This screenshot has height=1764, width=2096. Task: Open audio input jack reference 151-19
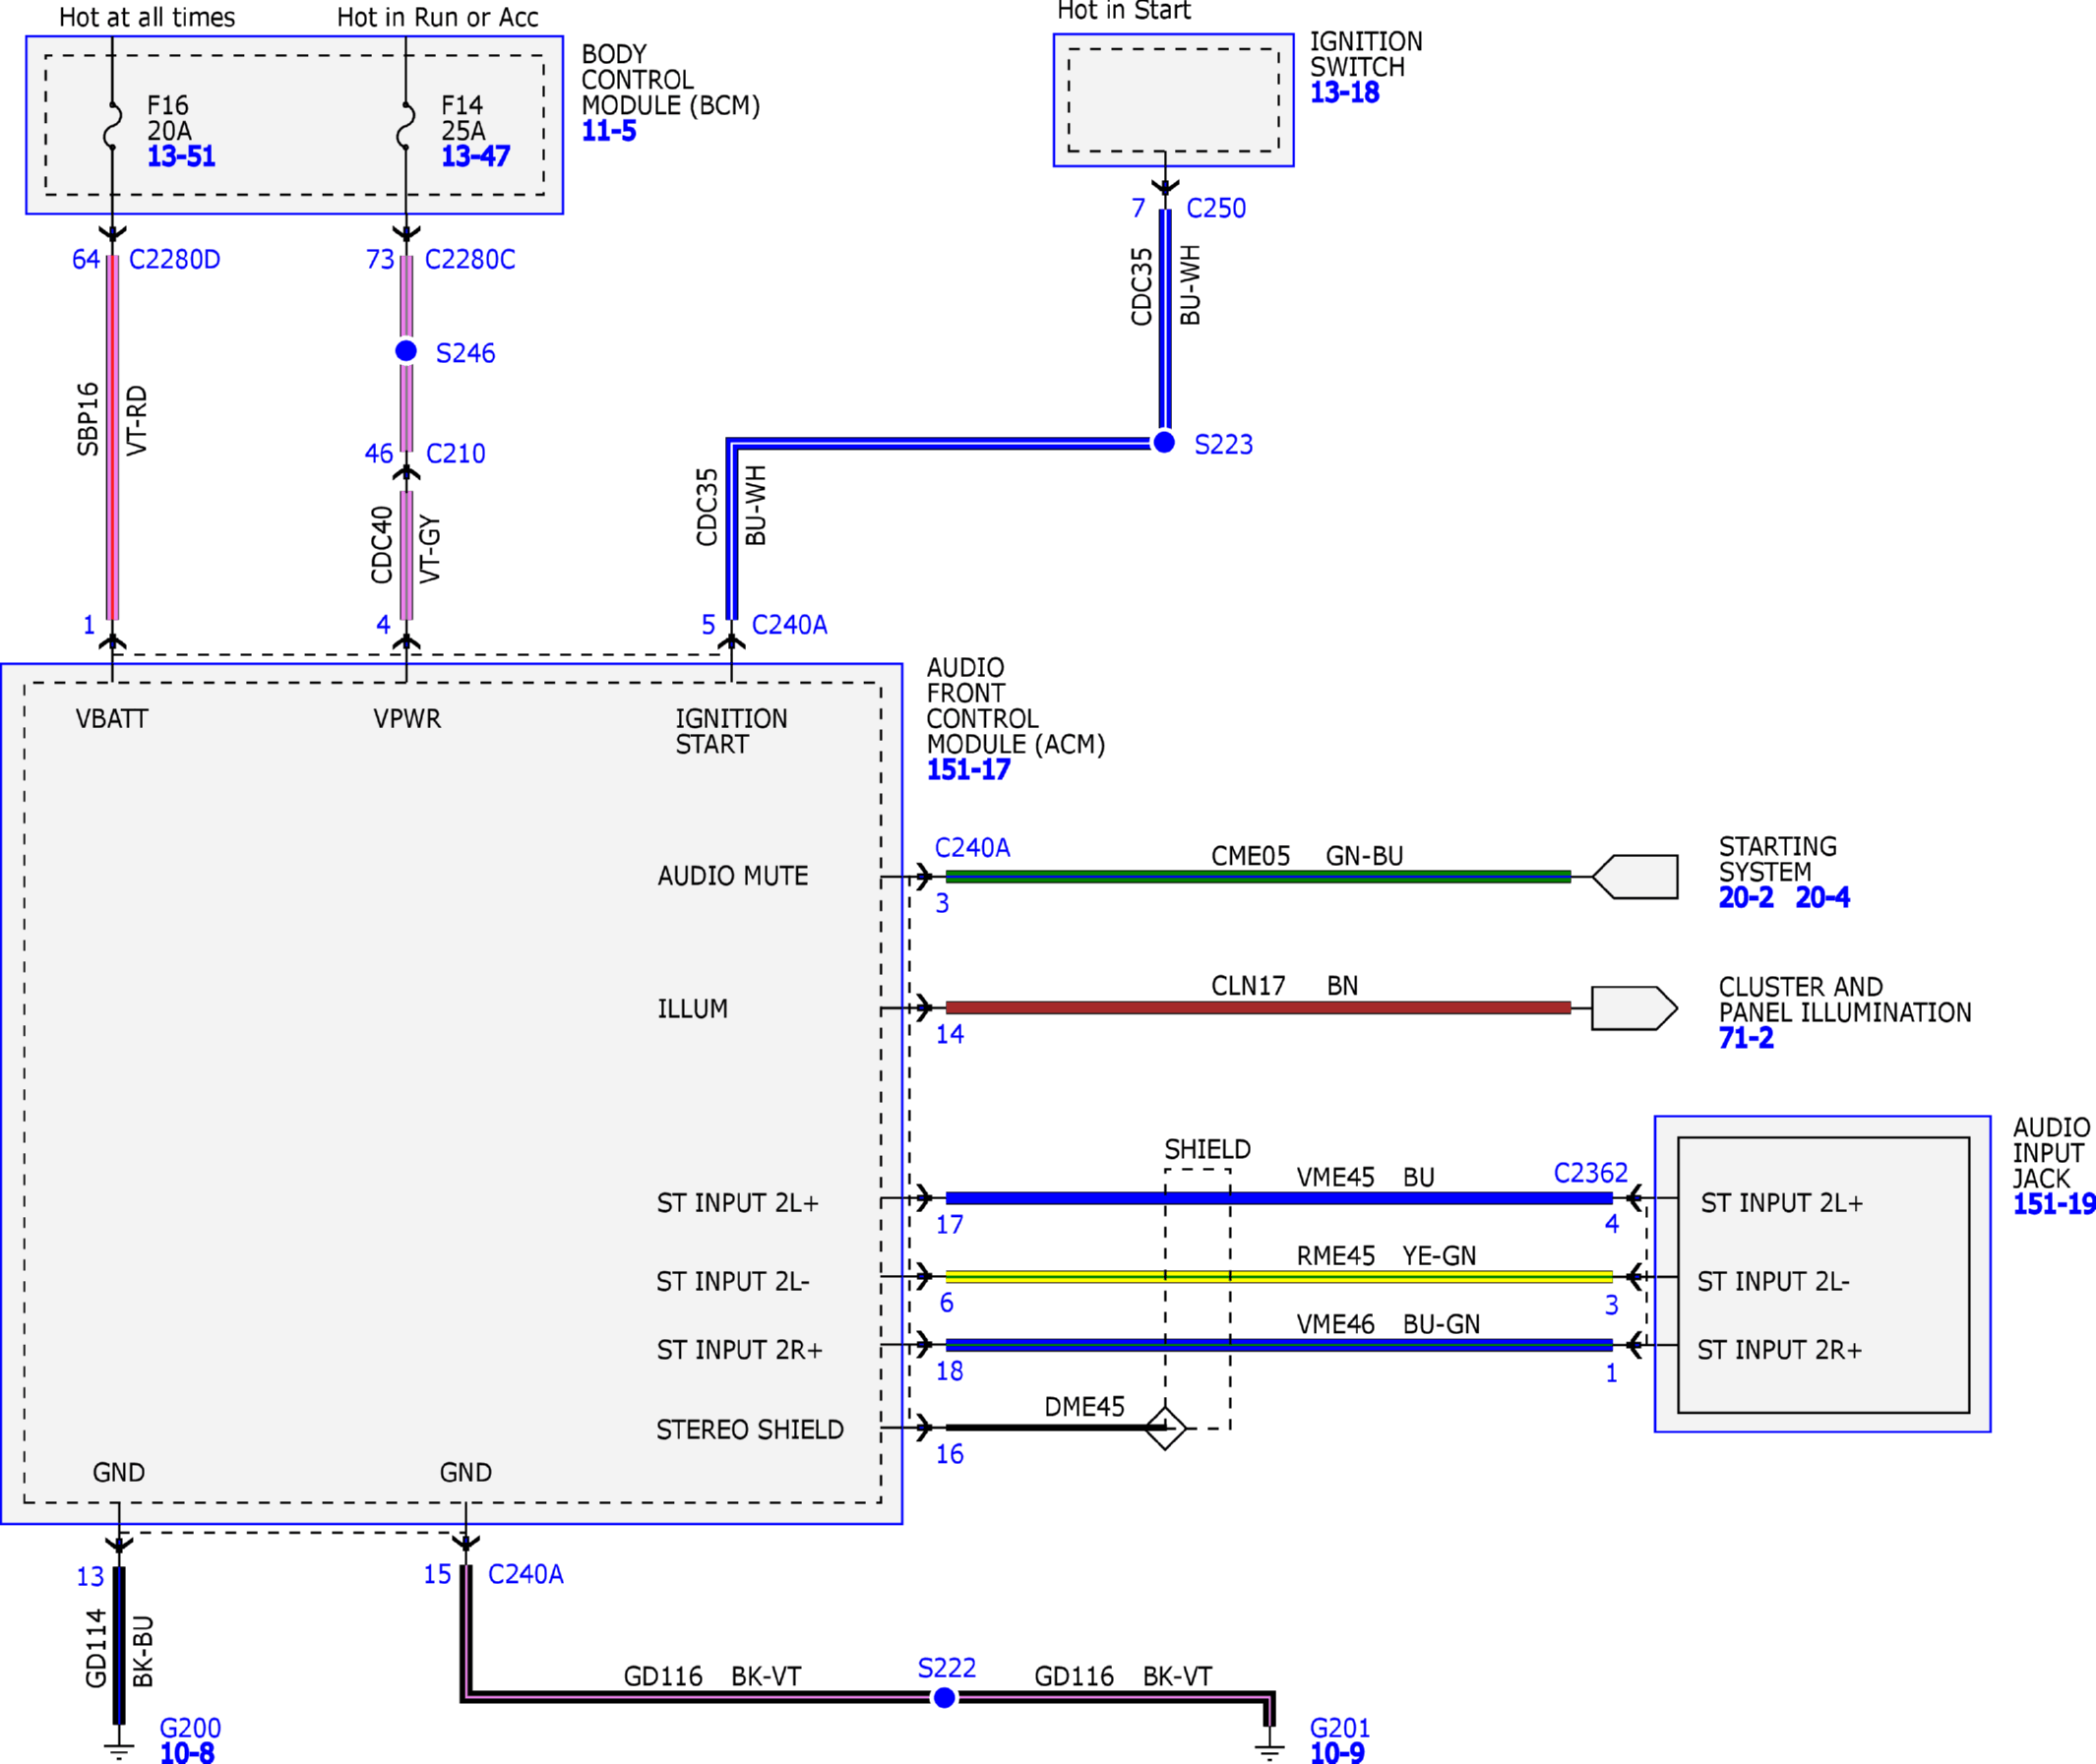point(2053,1204)
